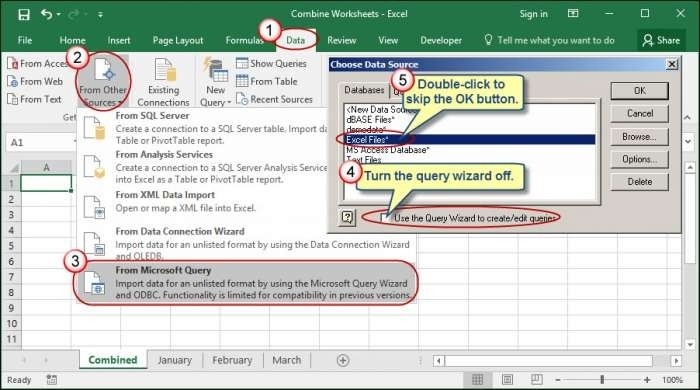Select the Databases tab in dialog

(364, 90)
